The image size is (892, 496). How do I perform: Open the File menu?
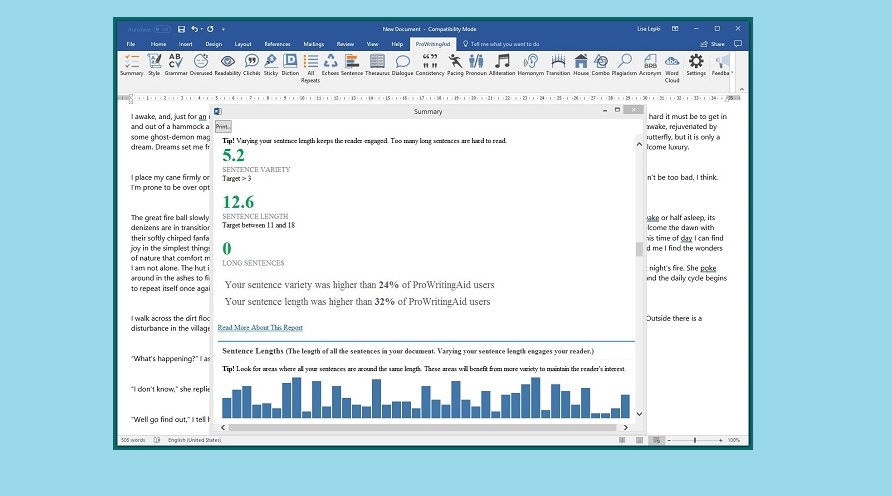pyautogui.click(x=131, y=44)
